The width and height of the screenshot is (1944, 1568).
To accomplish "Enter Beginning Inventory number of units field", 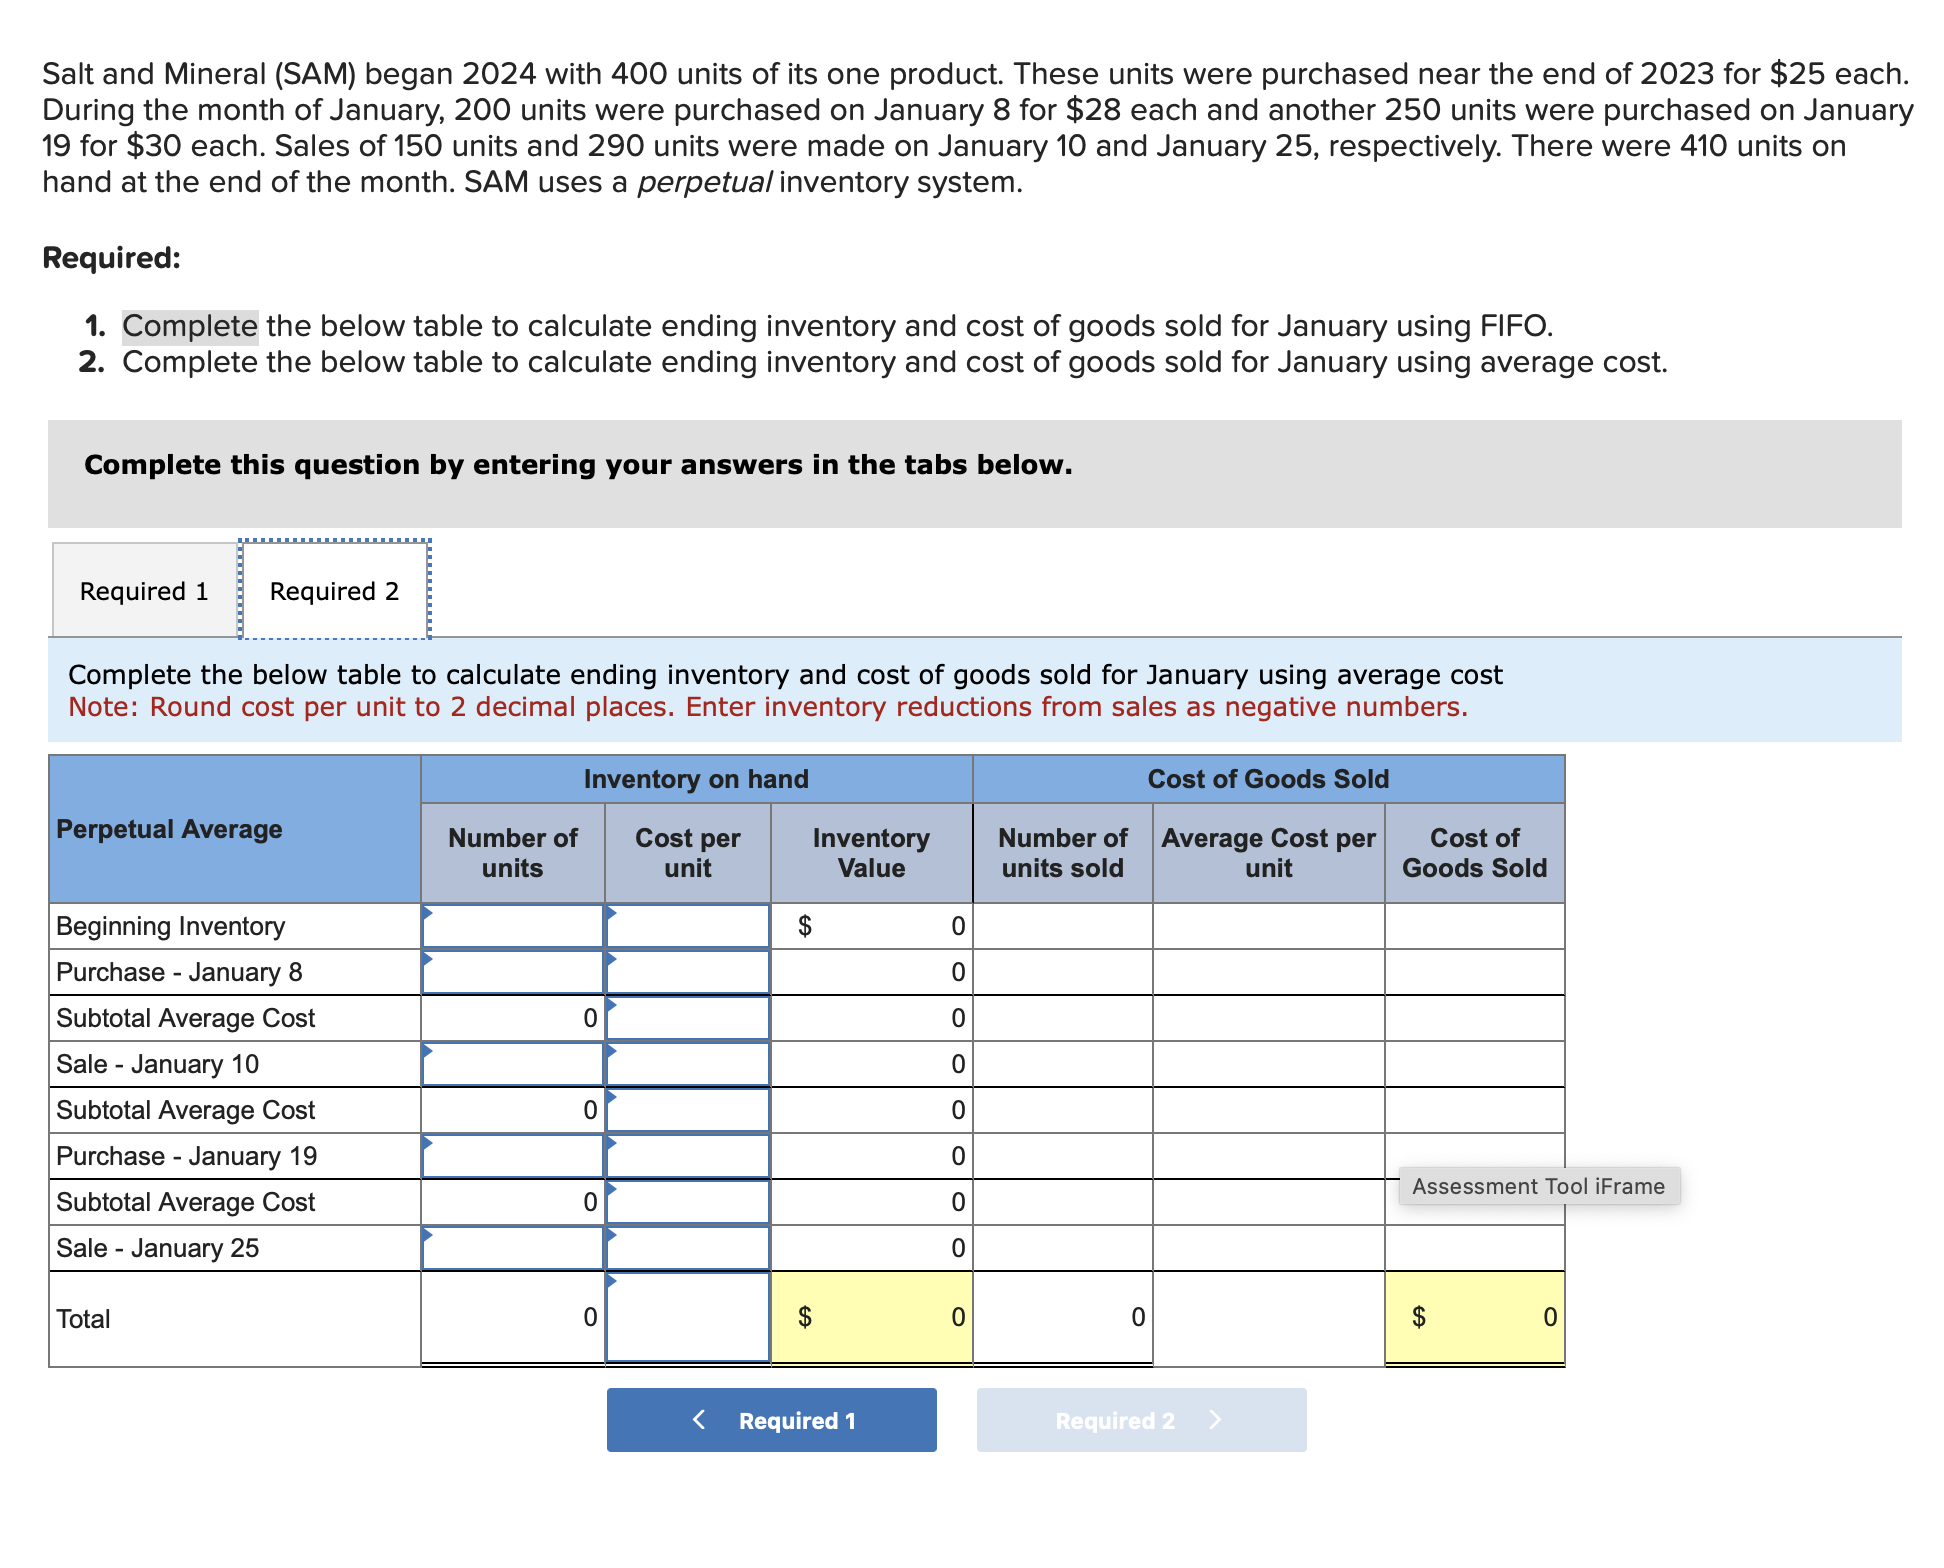I will point(512,926).
